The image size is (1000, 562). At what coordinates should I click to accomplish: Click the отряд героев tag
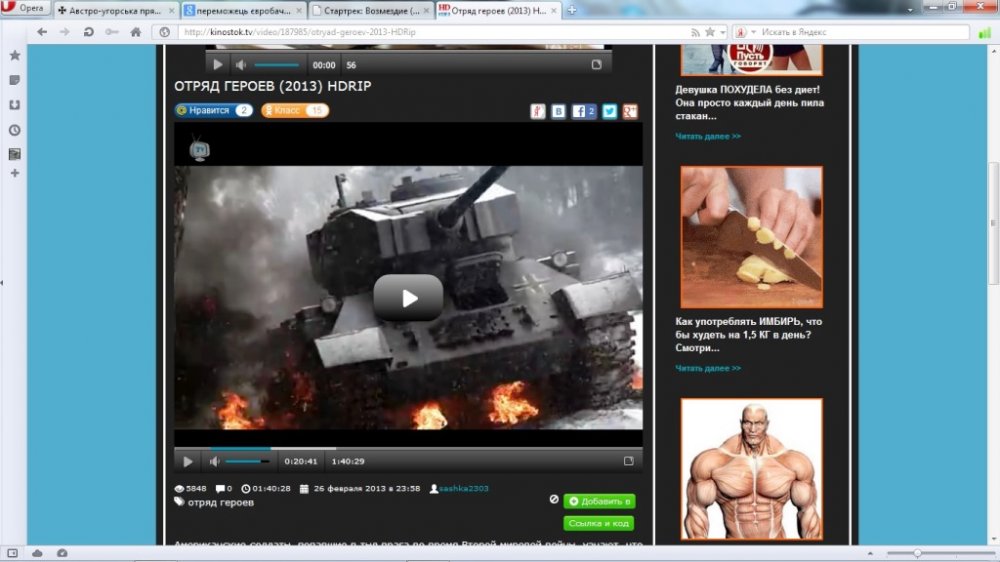click(x=221, y=503)
